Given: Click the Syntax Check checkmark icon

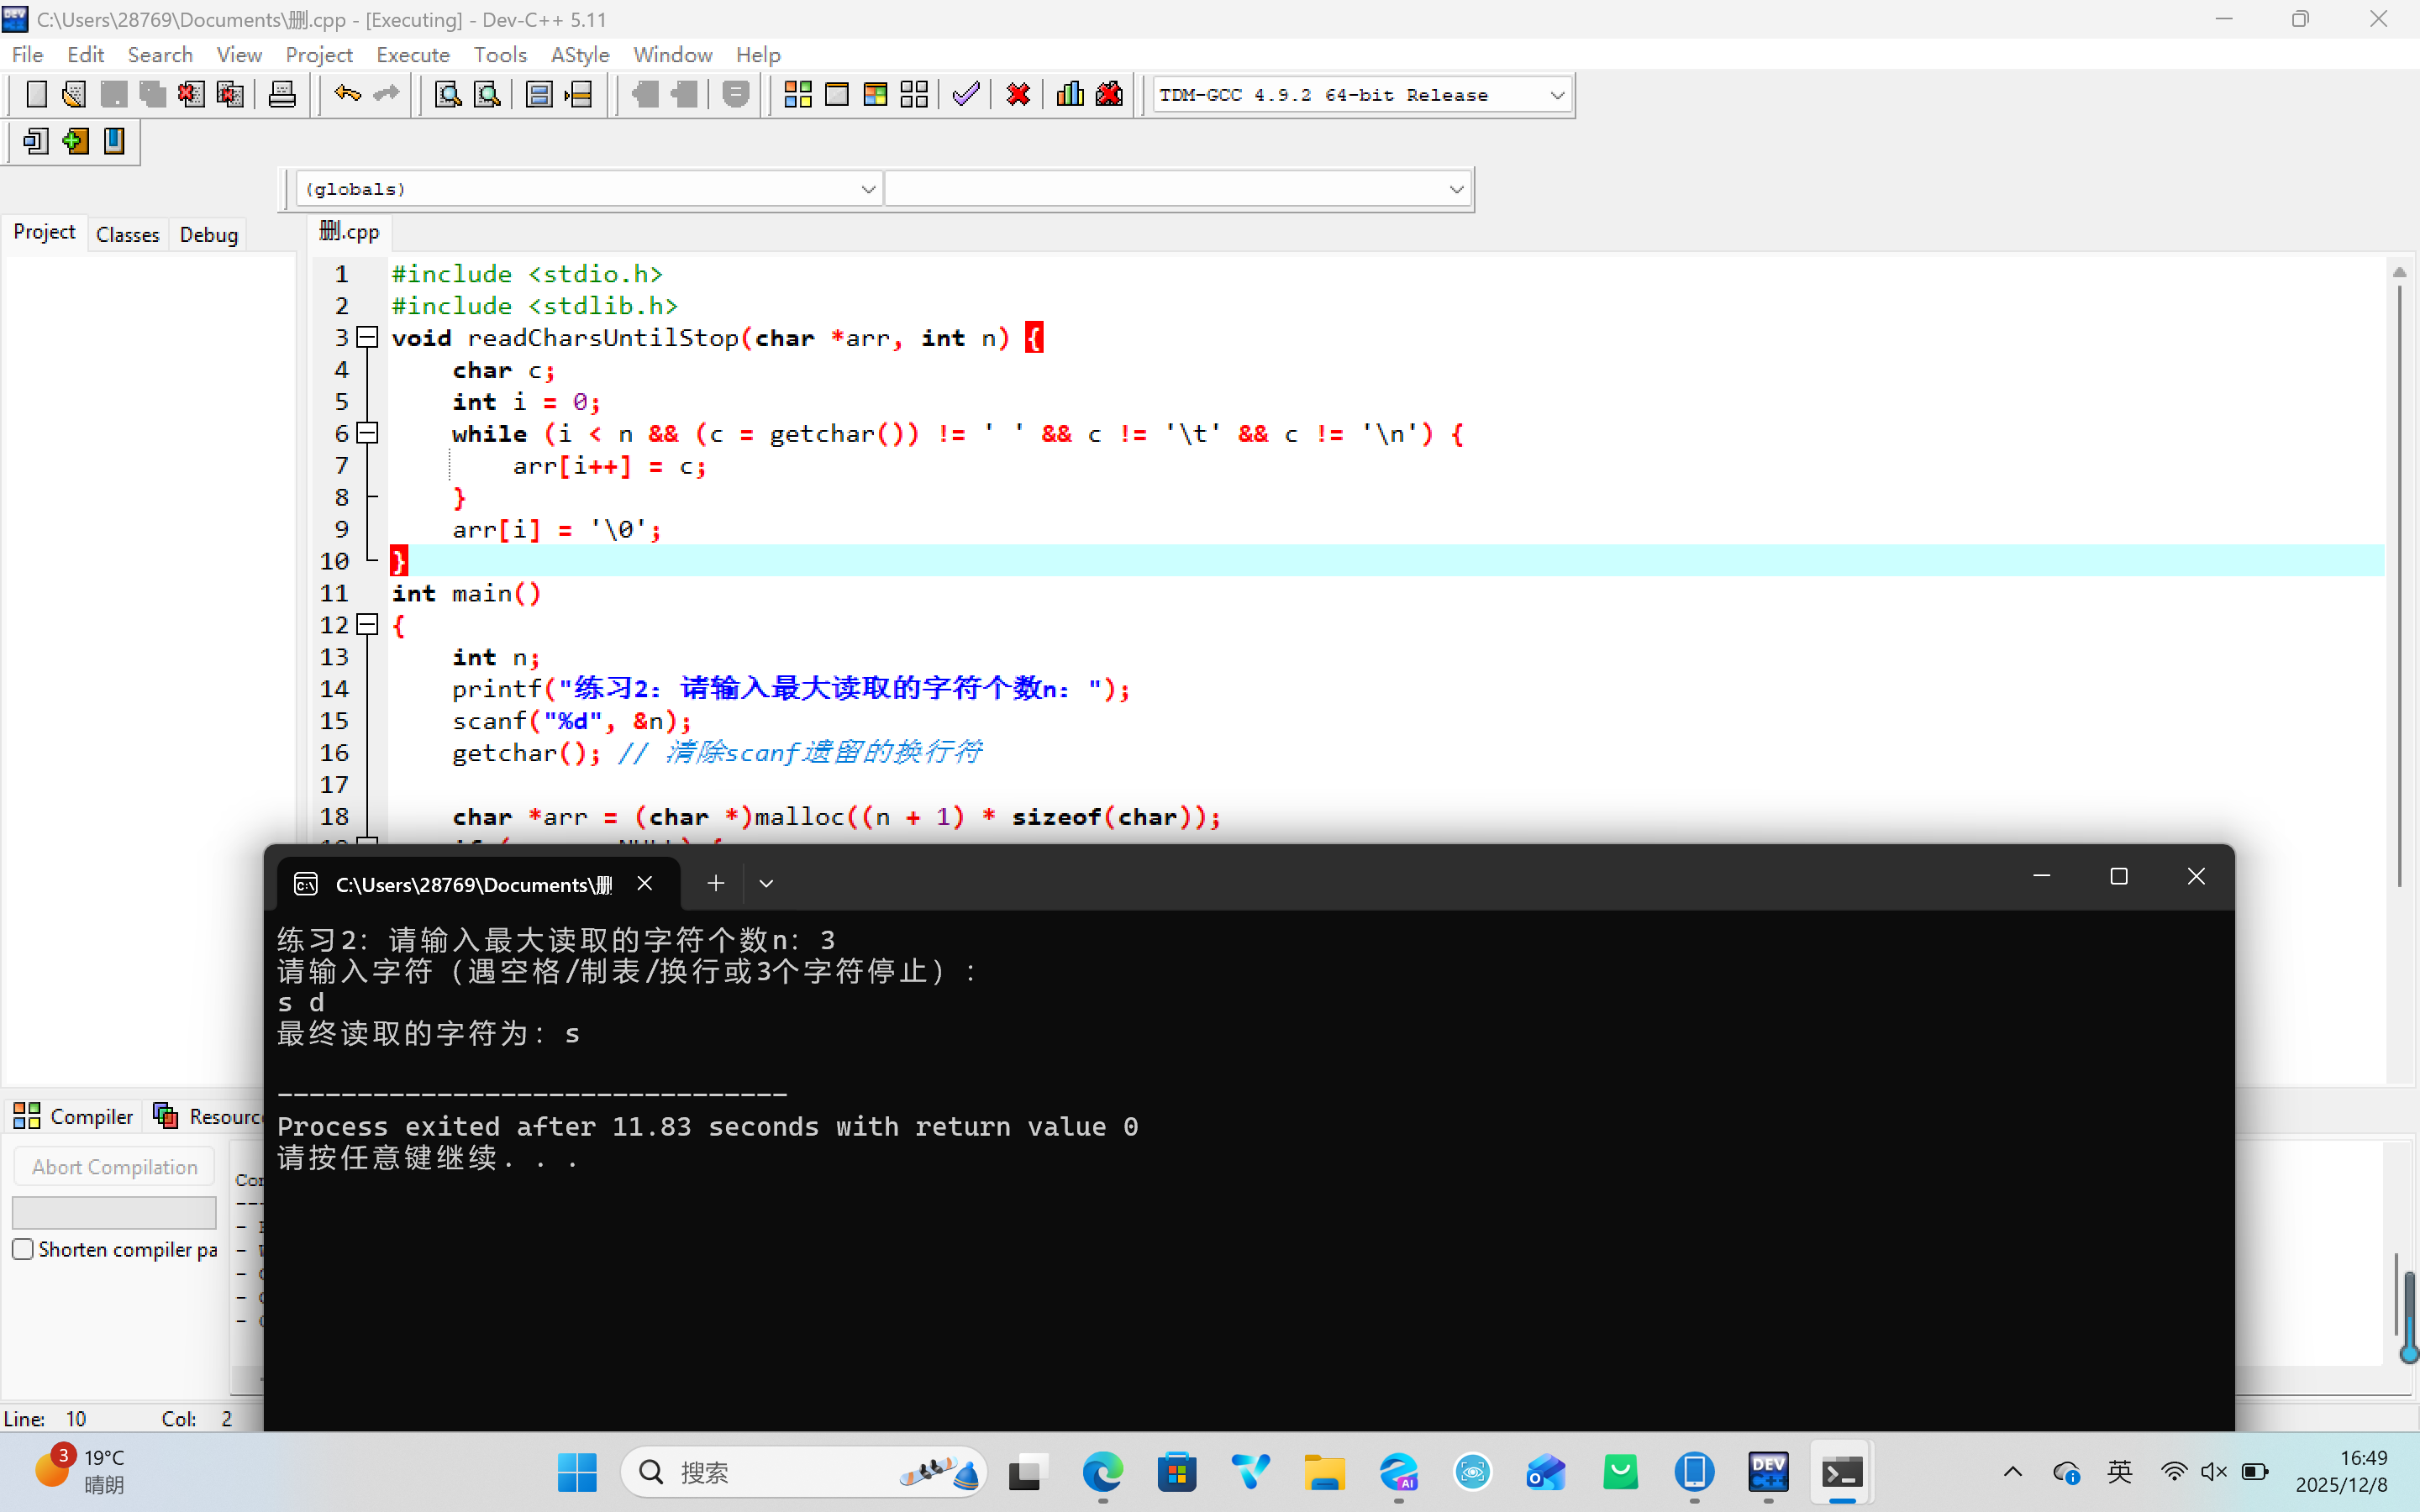Looking at the screenshot, I should (965, 95).
